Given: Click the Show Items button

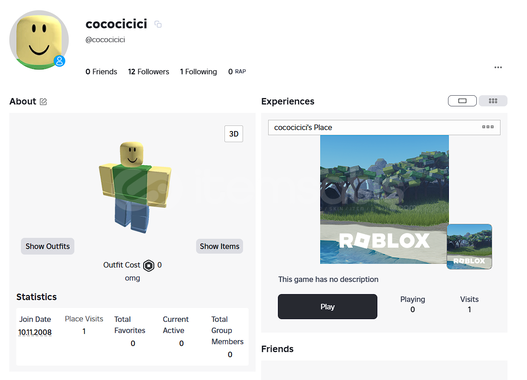Looking at the screenshot, I should tap(219, 246).
